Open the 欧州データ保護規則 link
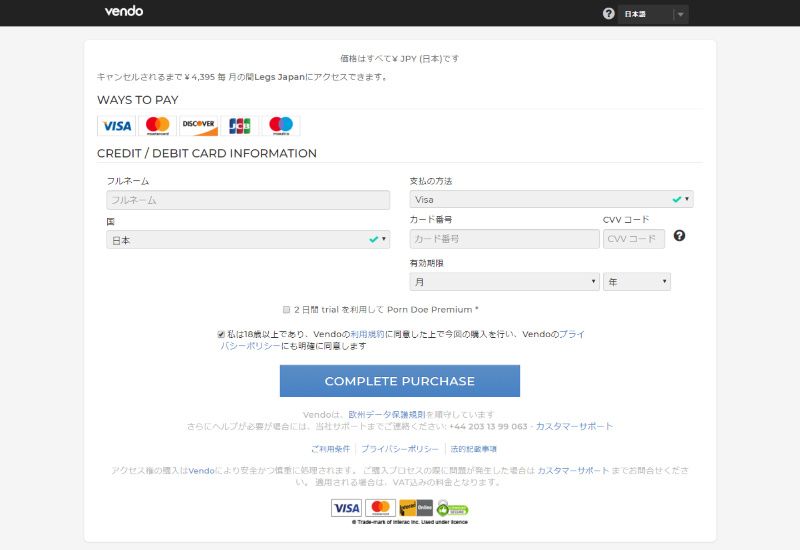800x550 pixels. pos(387,415)
